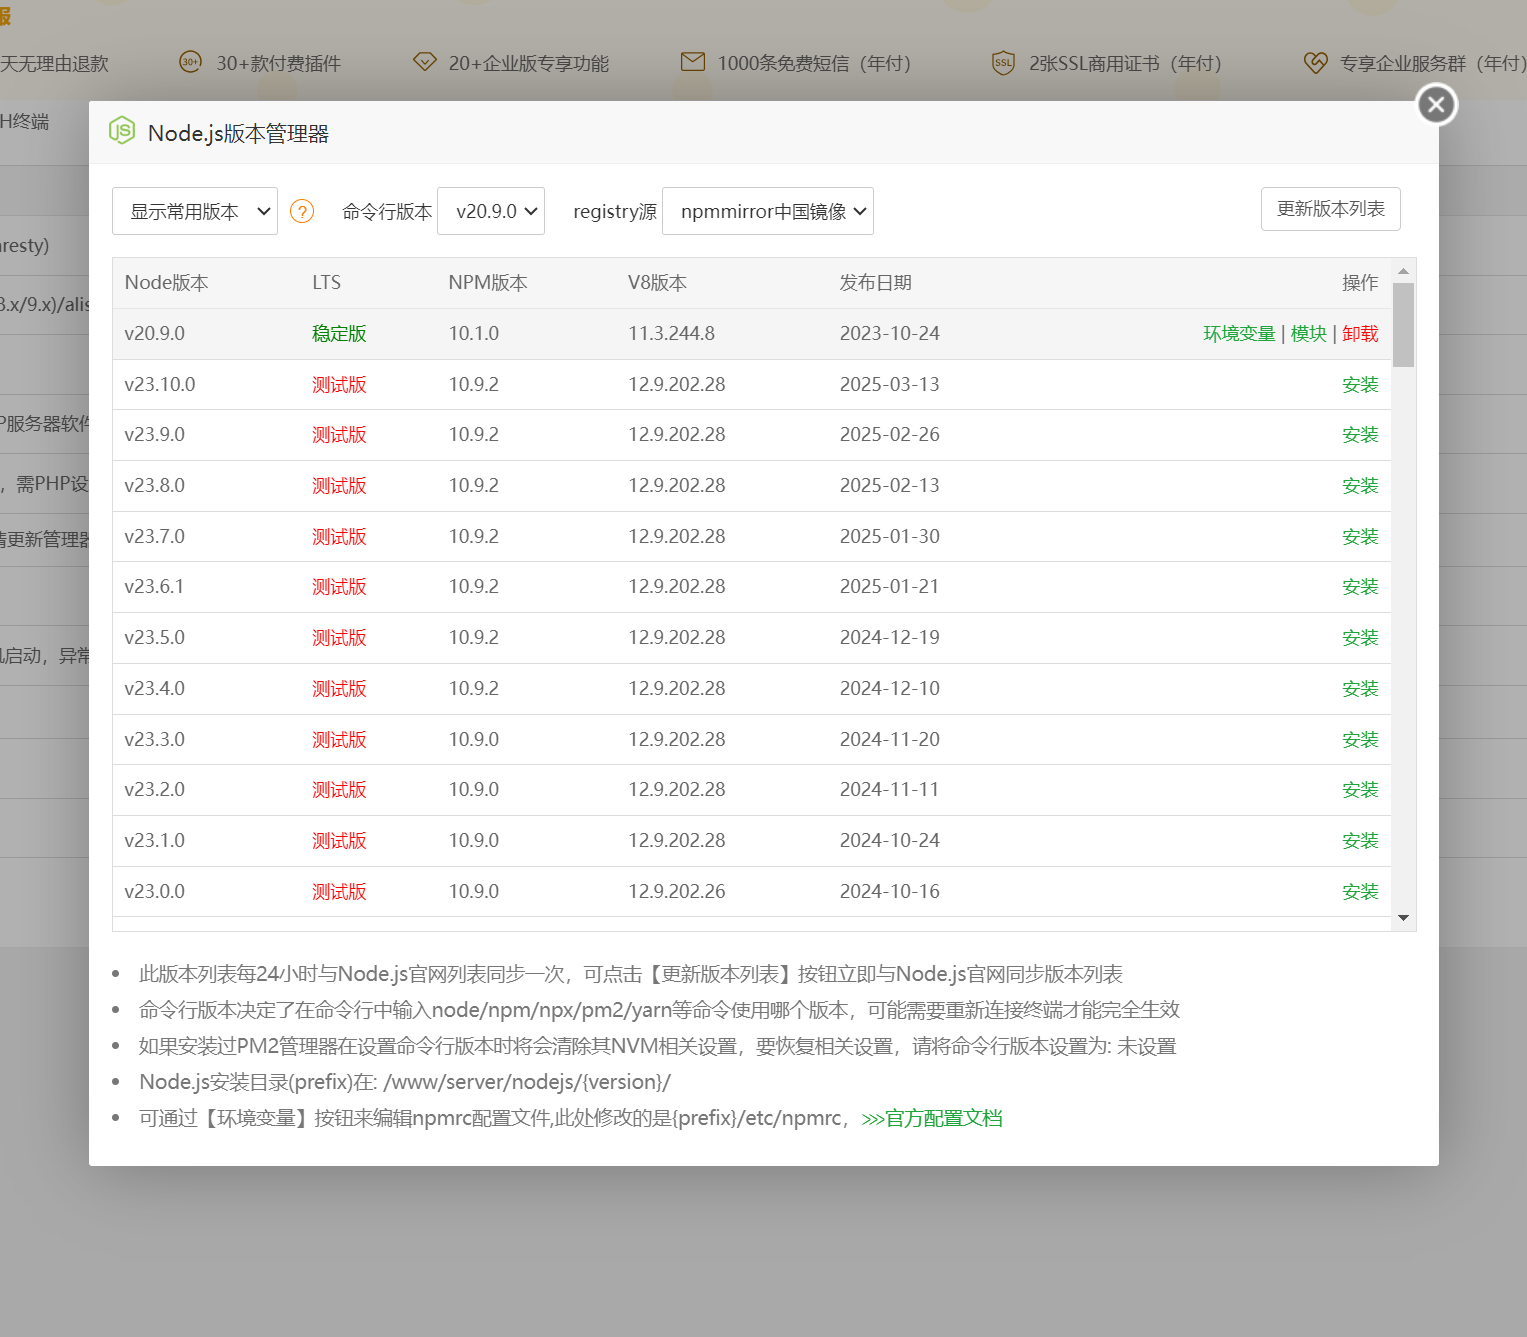This screenshot has width=1527, height=1337.
Task: Click the scrollbar up arrow in version list
Action: (x=1403, y=271)
